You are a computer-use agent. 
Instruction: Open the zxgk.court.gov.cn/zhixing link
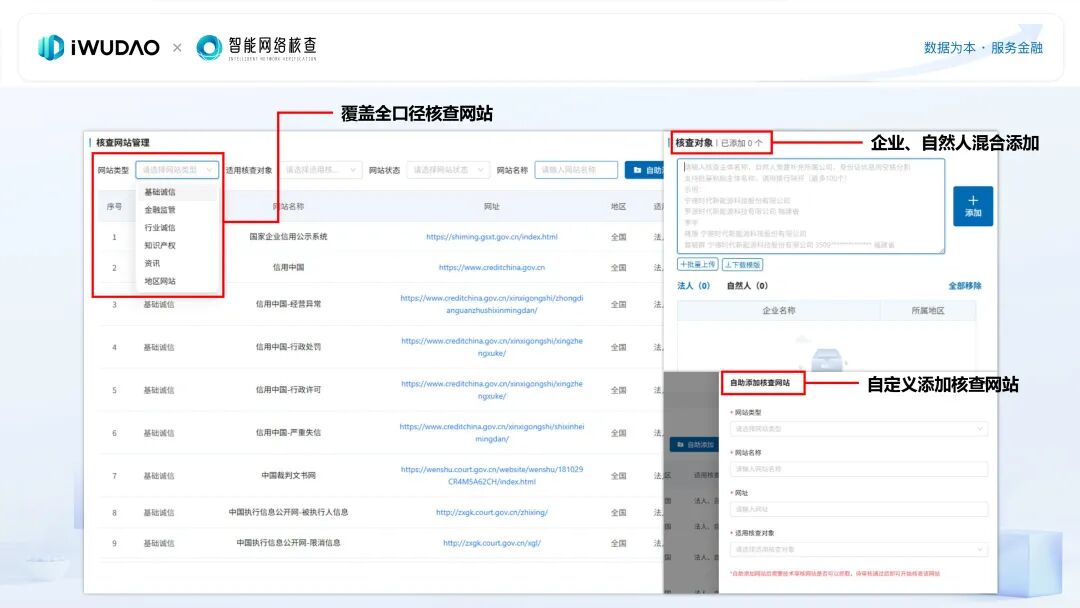(x=492, y=513)
